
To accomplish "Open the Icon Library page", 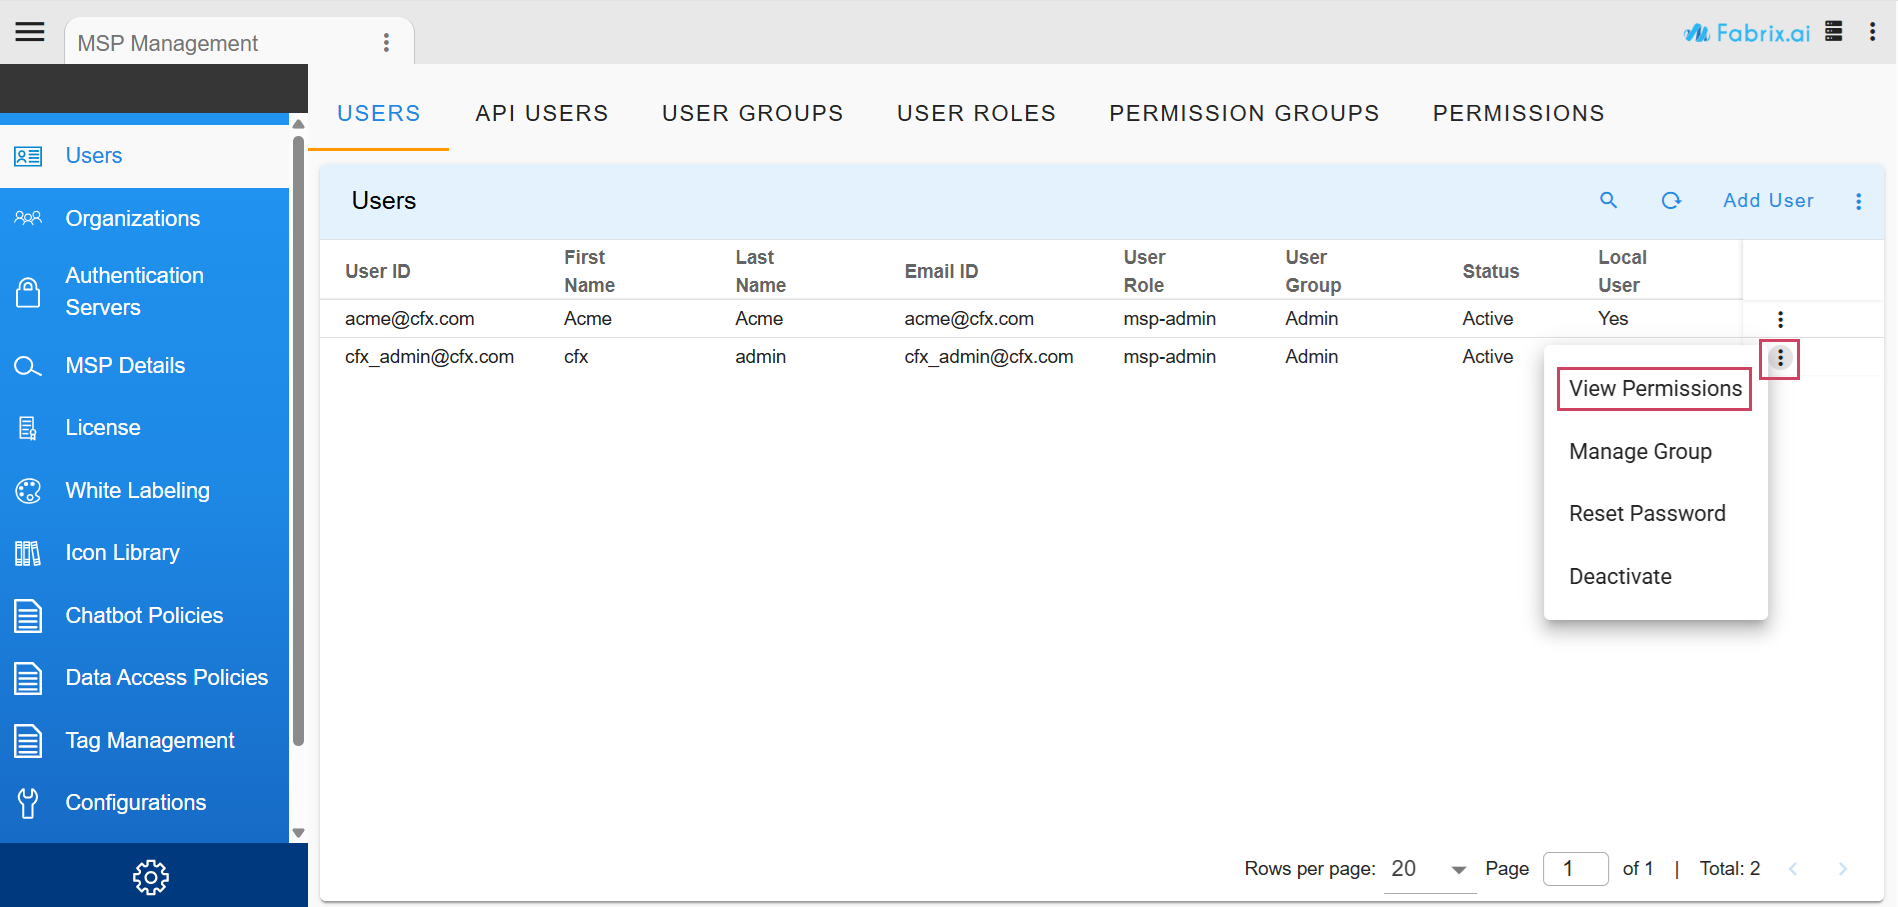I will point(122,552).
